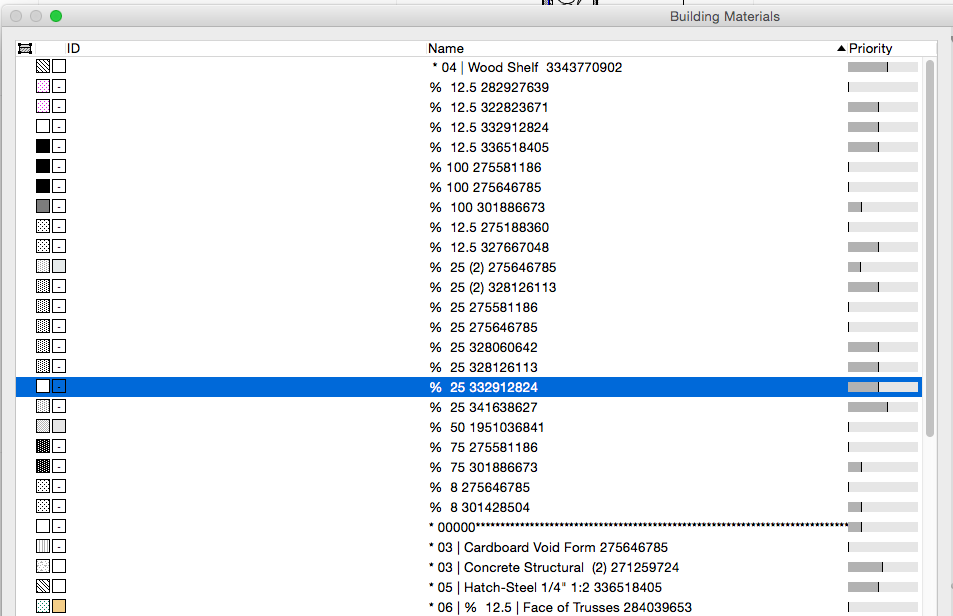Screen dimensions: 953x616
Task: Select the '* 00000***' separator row
Action: (469, 527)
